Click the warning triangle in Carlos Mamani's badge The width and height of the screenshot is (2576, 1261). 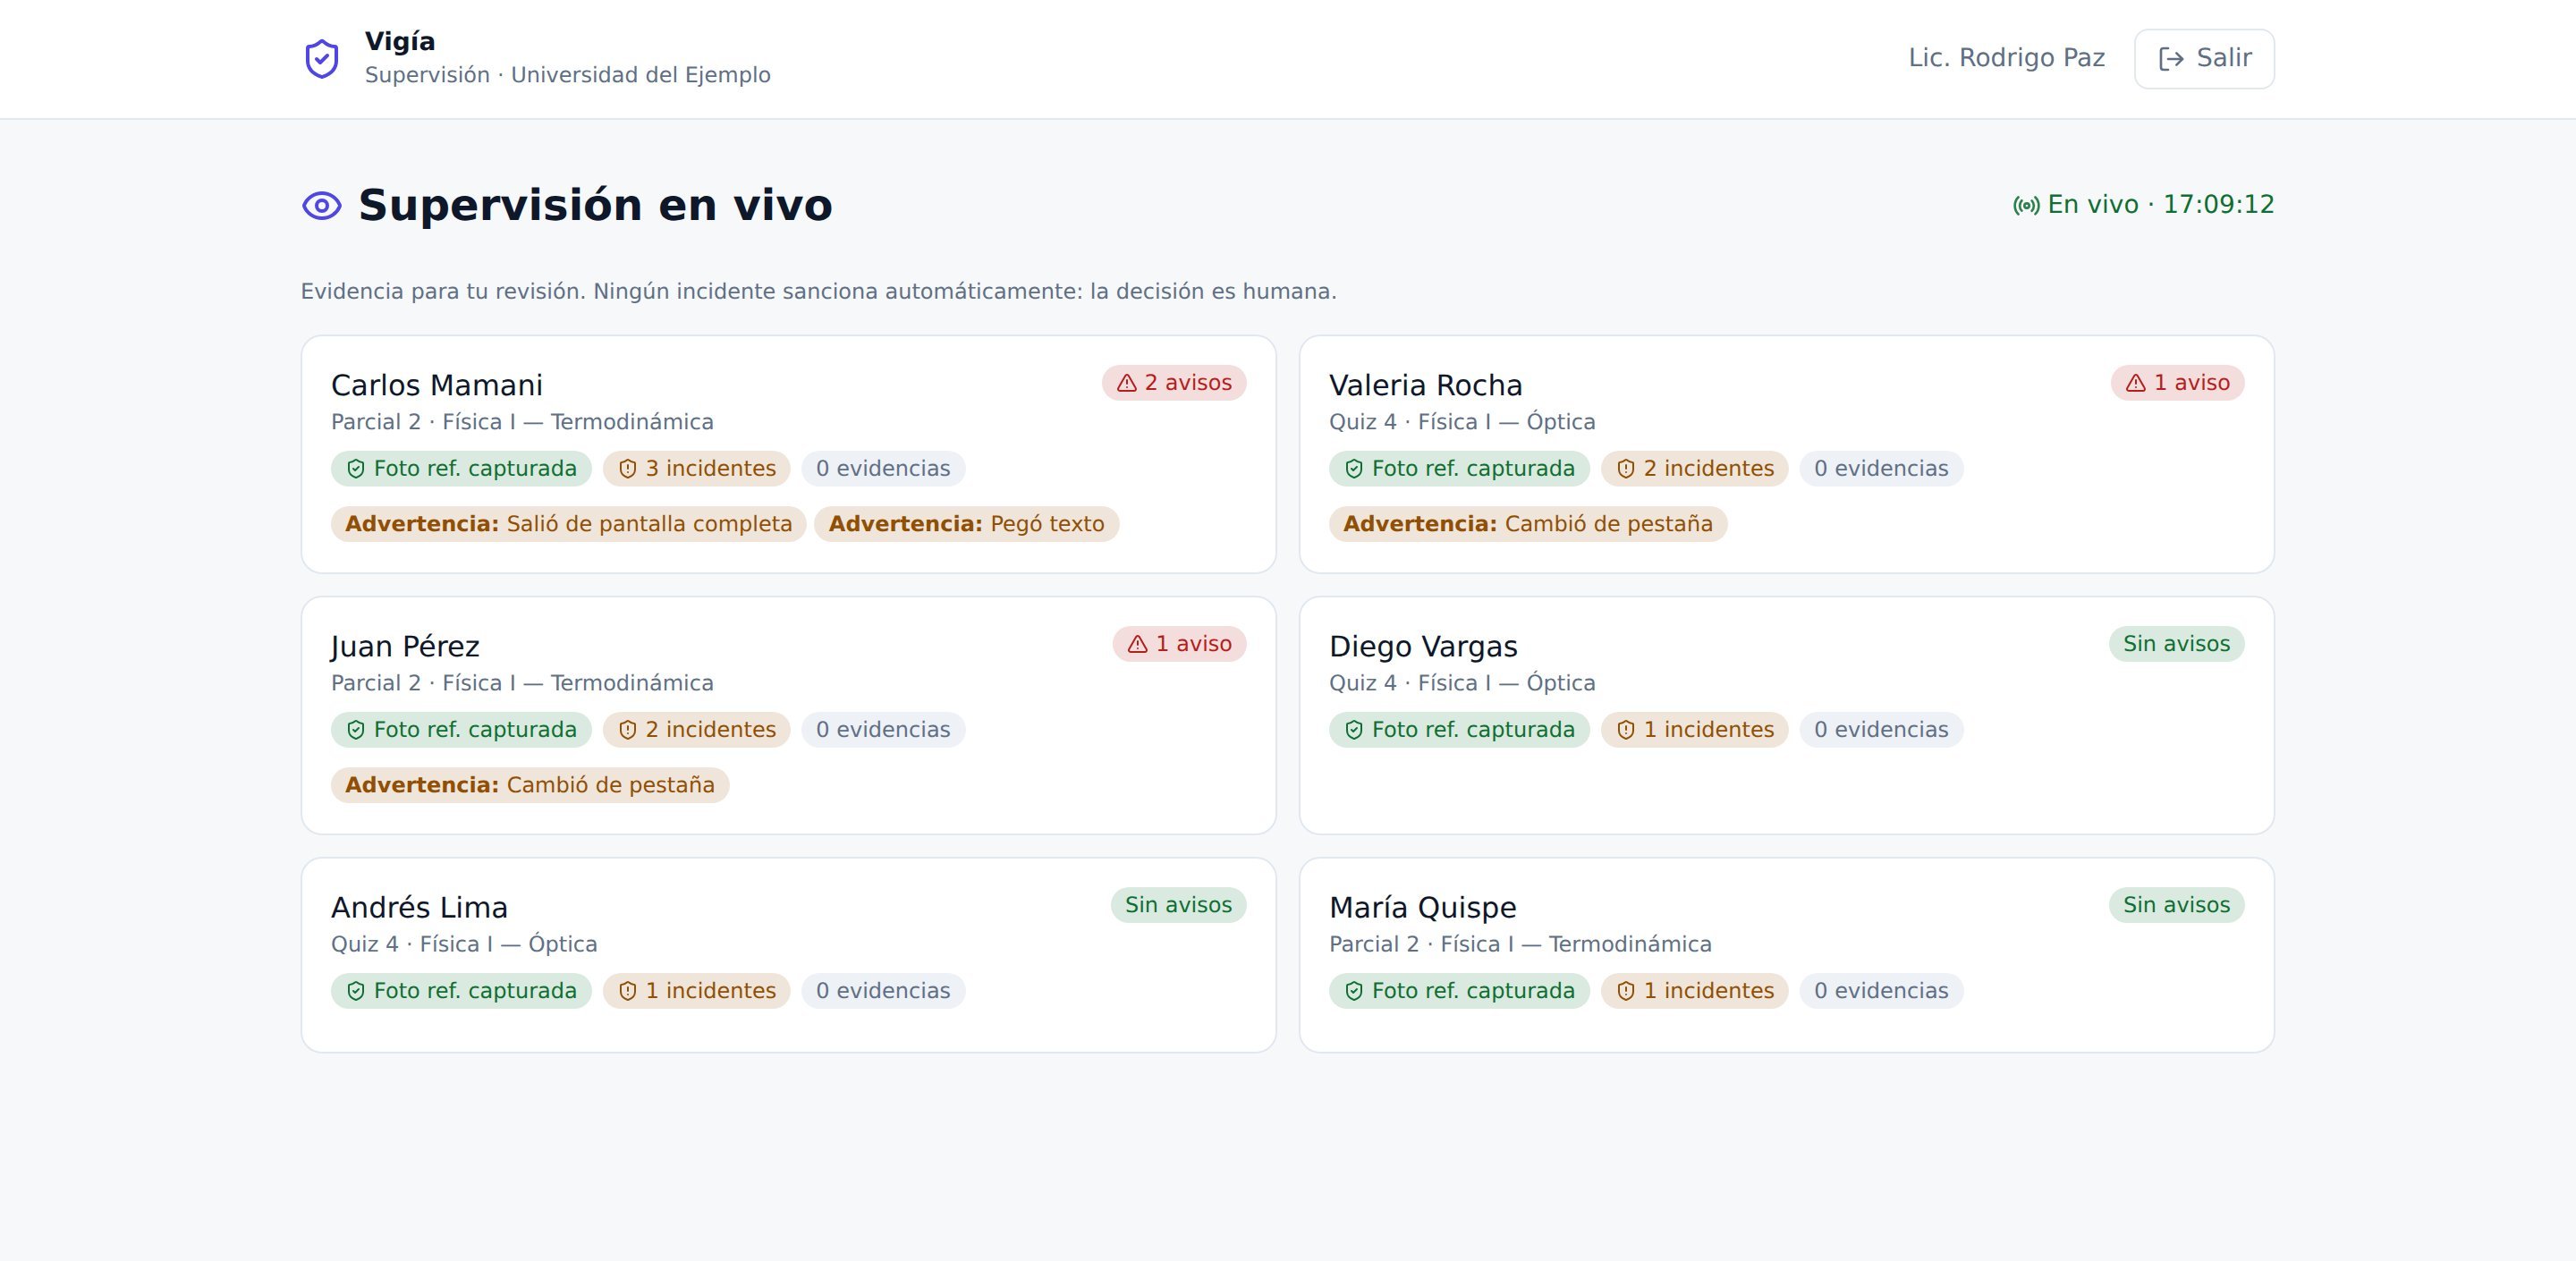click(x=1127, y=383)
